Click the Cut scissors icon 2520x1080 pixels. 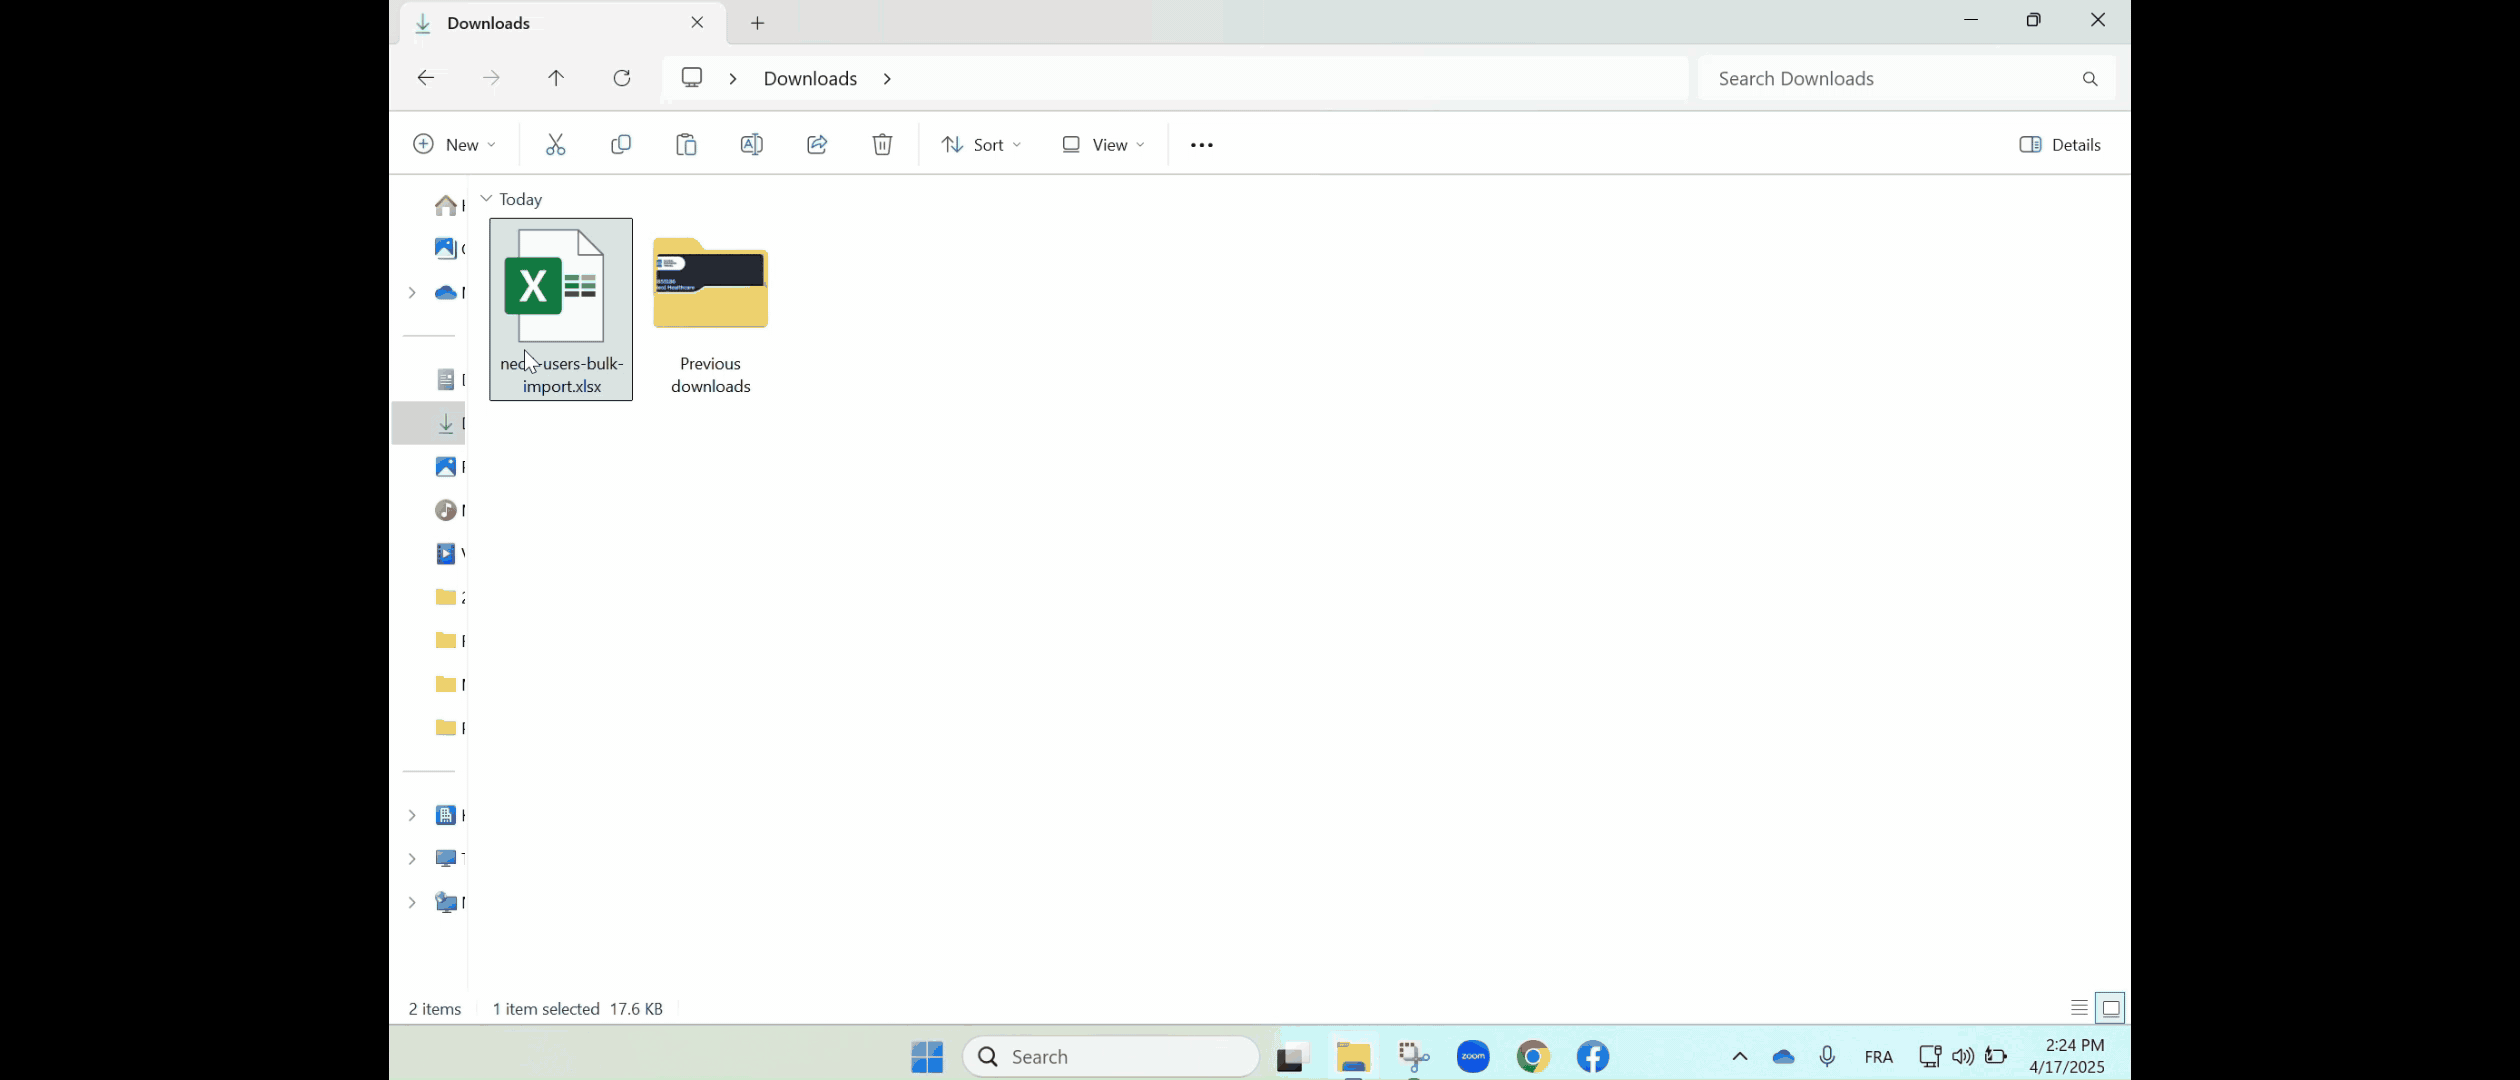point(555,145)
